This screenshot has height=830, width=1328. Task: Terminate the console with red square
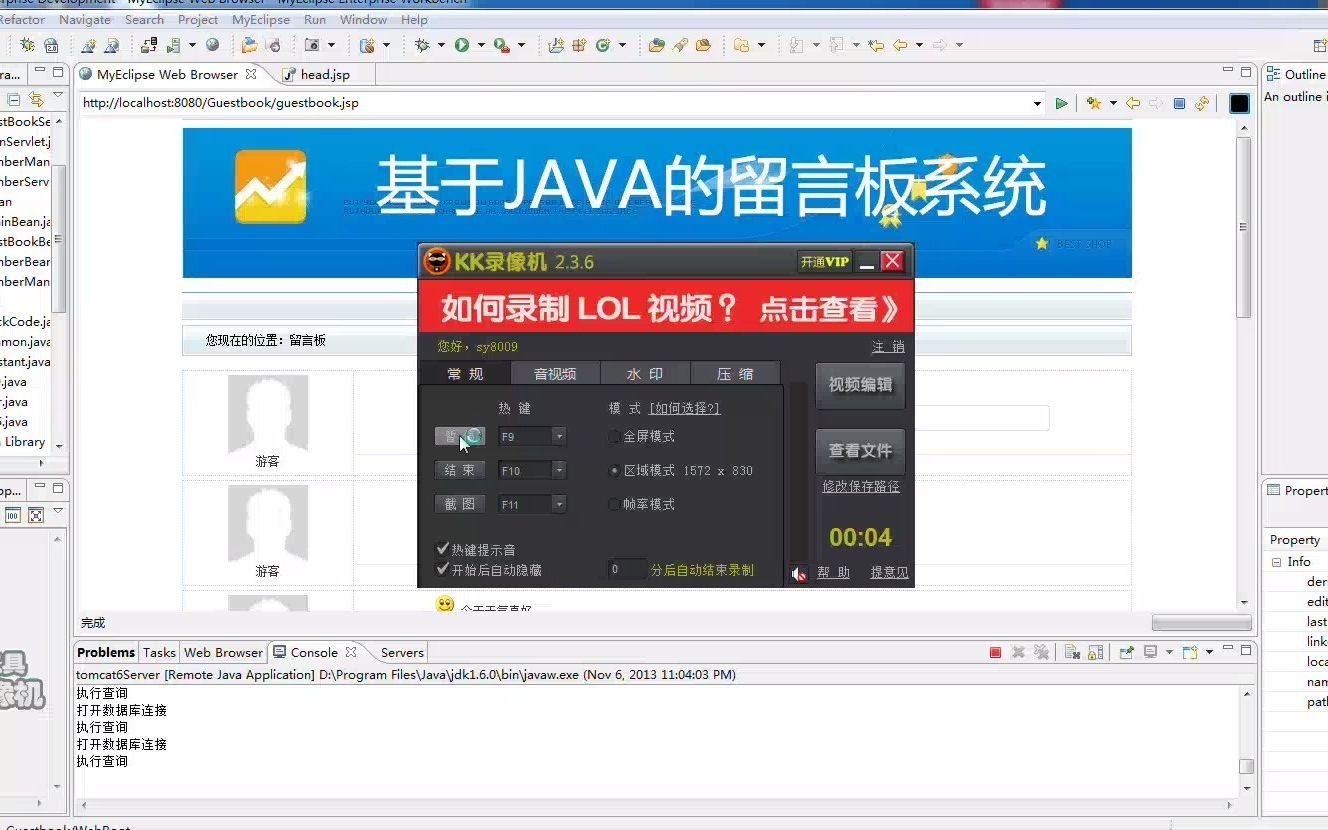pos(995,652)
